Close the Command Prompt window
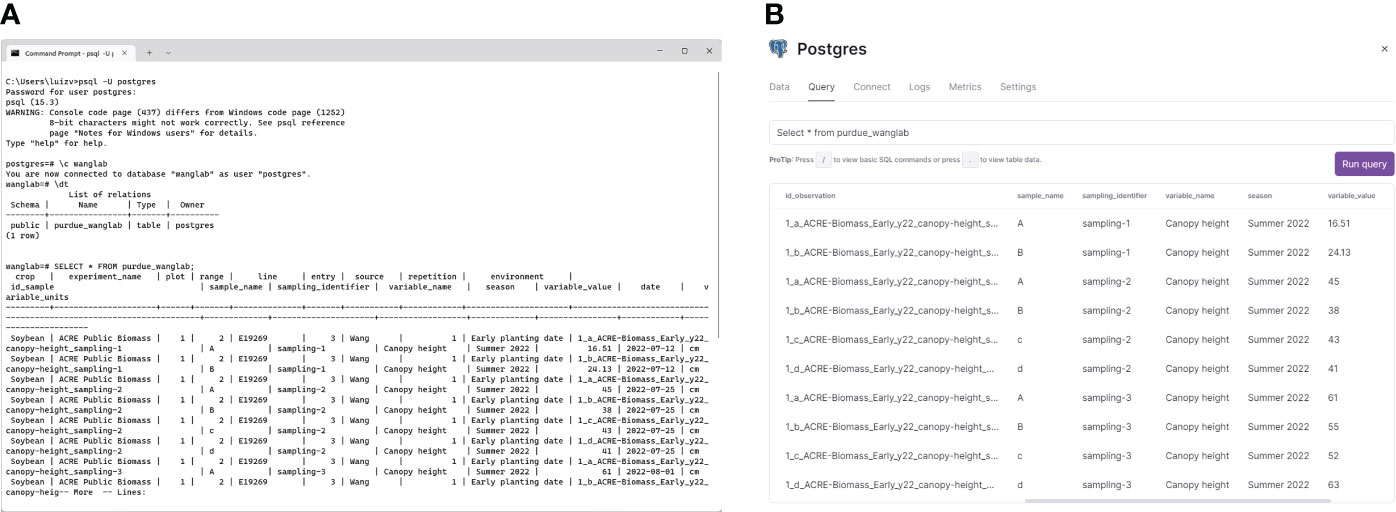This screenshot has height=512, width=1396. coord(709,51)
